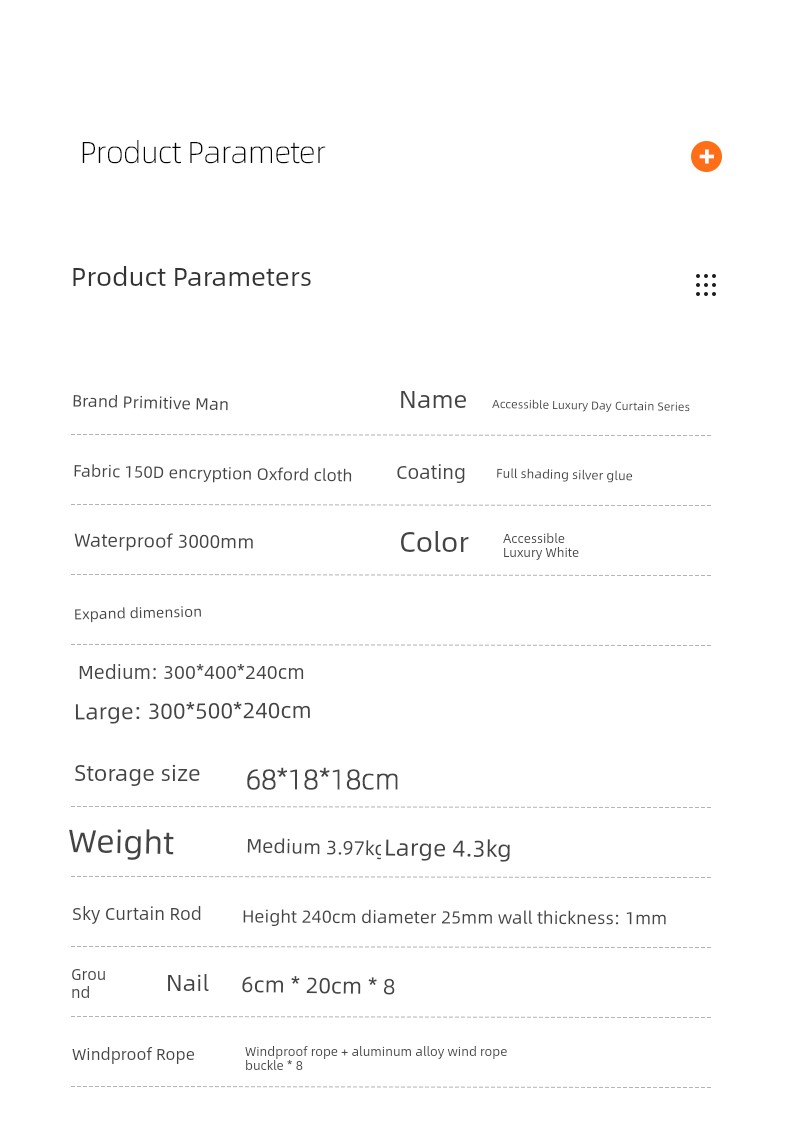The image size is (790, 1142).
Task: Select Large: 300*500*240cm dimension
Action: [x=192, y=711]
